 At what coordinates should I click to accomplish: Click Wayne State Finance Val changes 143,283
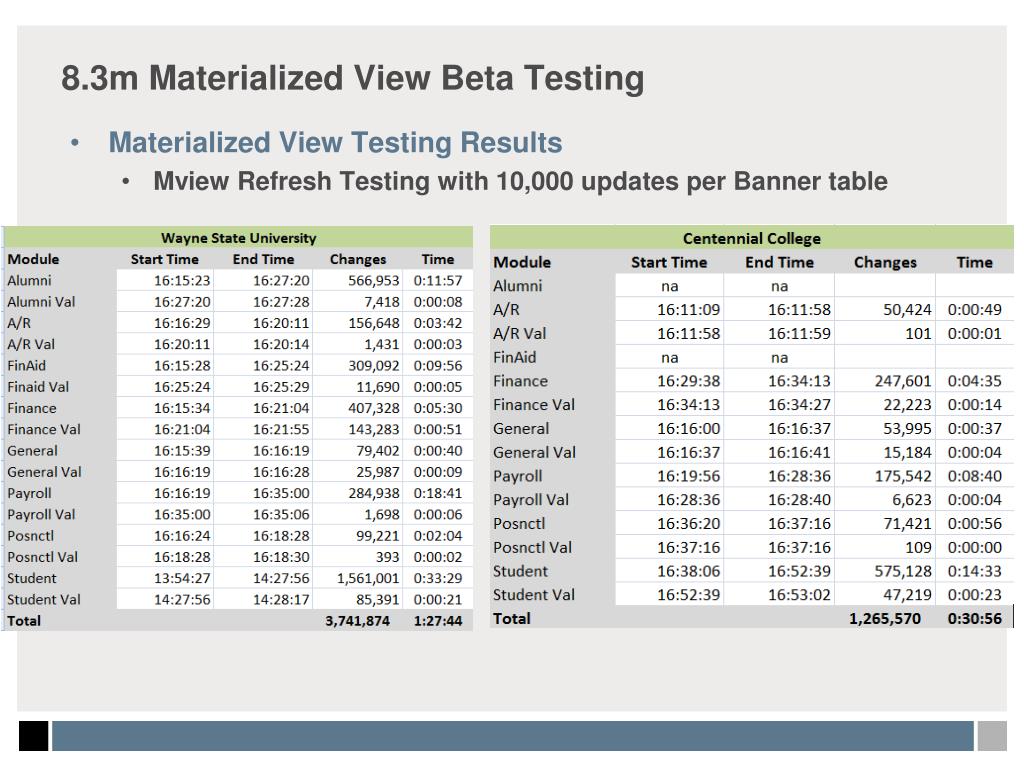click(374, 429)
